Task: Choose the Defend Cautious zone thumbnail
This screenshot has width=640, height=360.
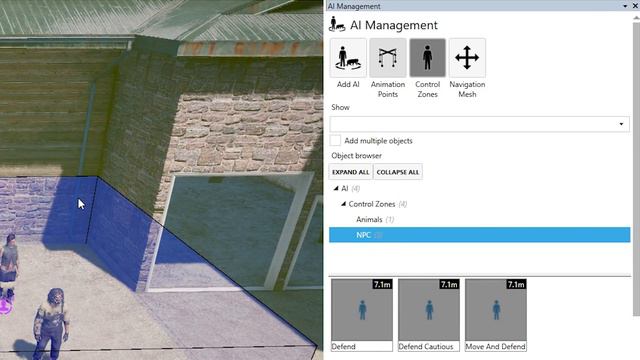Action: [429, 315]
